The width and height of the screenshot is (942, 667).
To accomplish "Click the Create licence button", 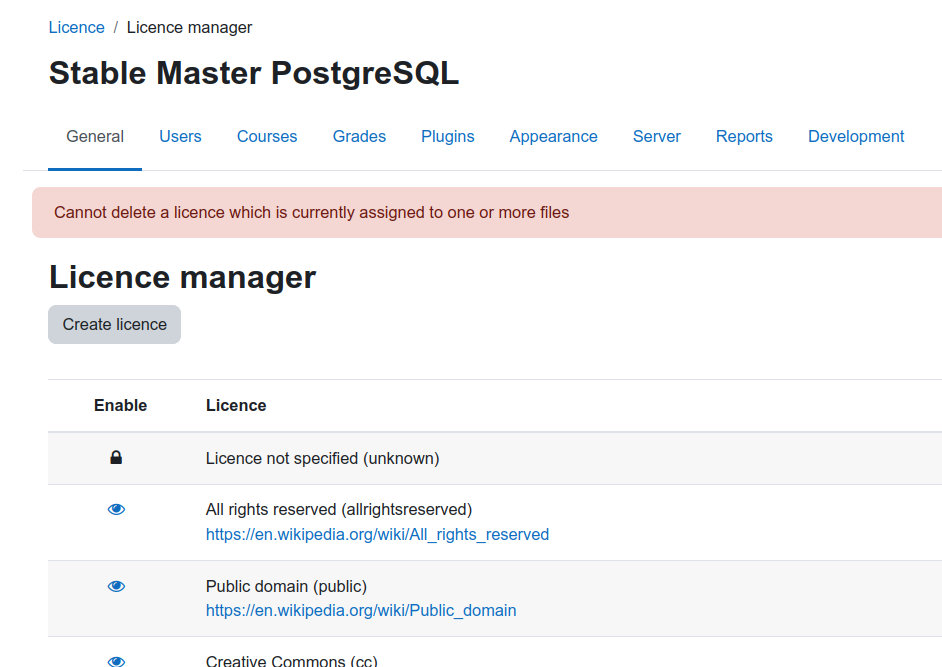I will [x=114, y=324].
